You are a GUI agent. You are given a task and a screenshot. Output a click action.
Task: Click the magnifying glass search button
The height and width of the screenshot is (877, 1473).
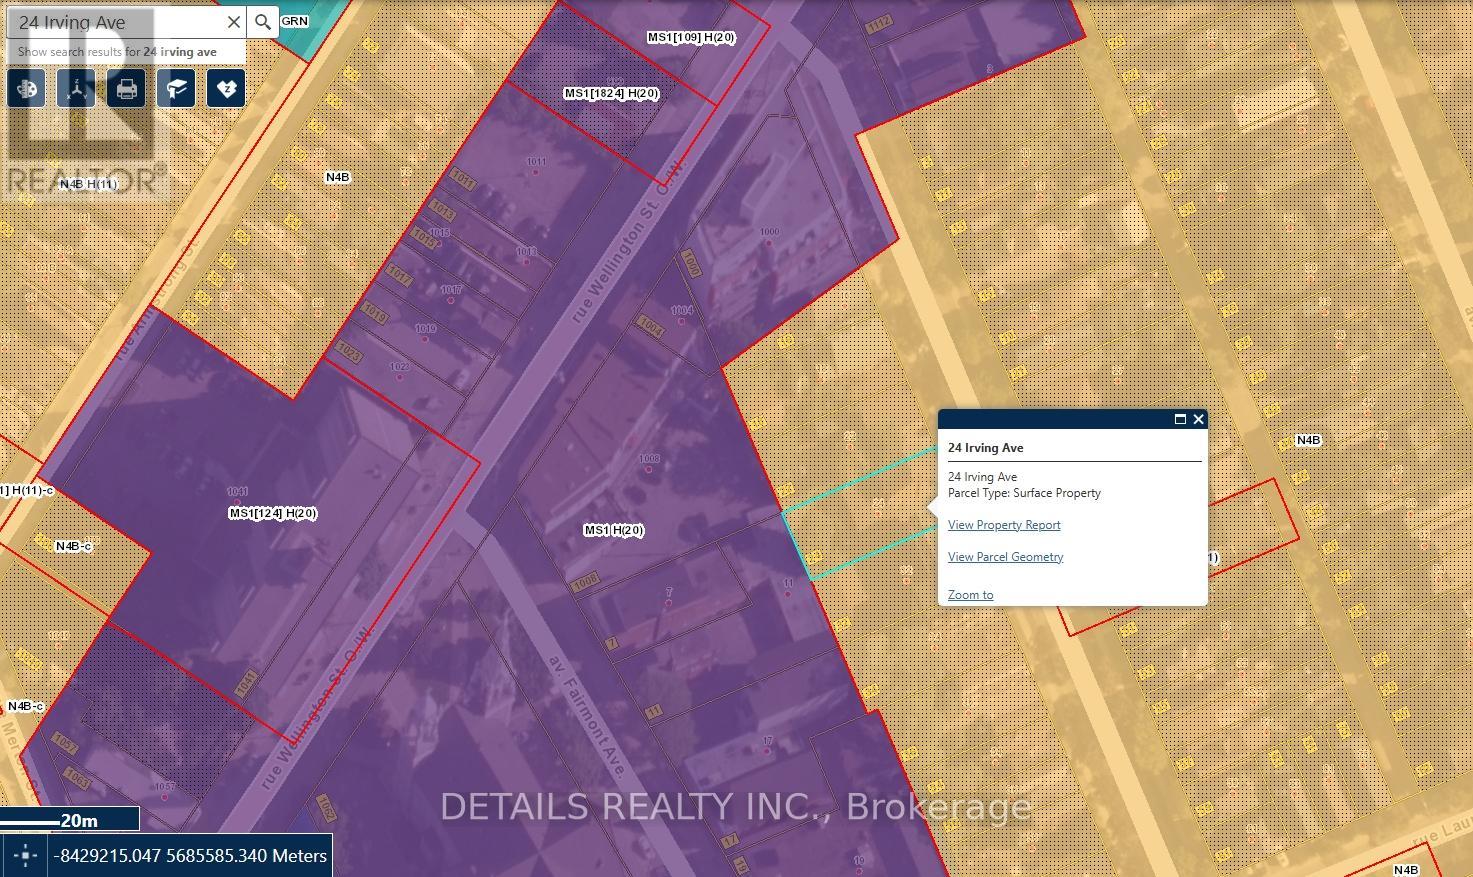click(263, 22)
